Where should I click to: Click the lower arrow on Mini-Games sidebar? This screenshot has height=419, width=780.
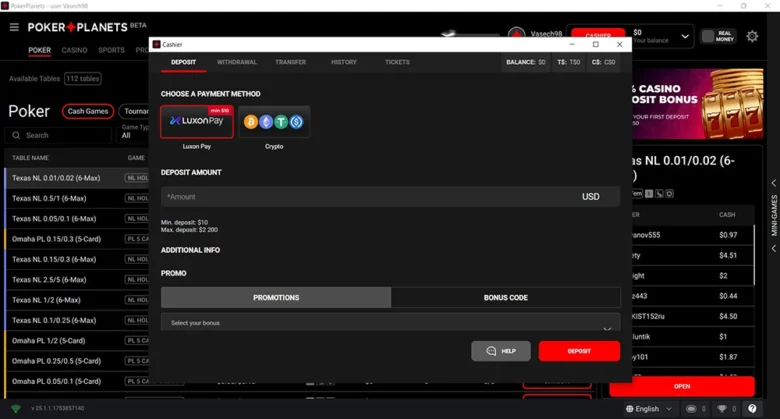[x=774, y=248]
